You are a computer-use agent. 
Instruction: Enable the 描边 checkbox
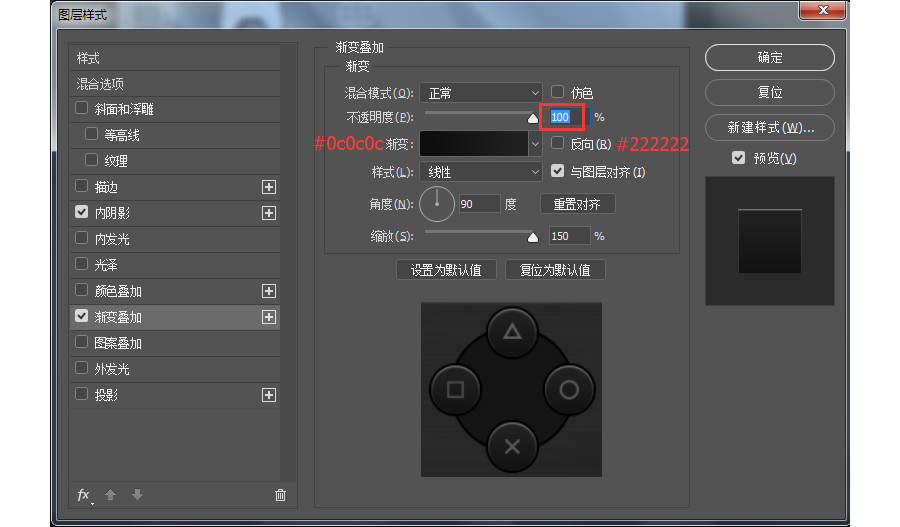coord(82,186)
